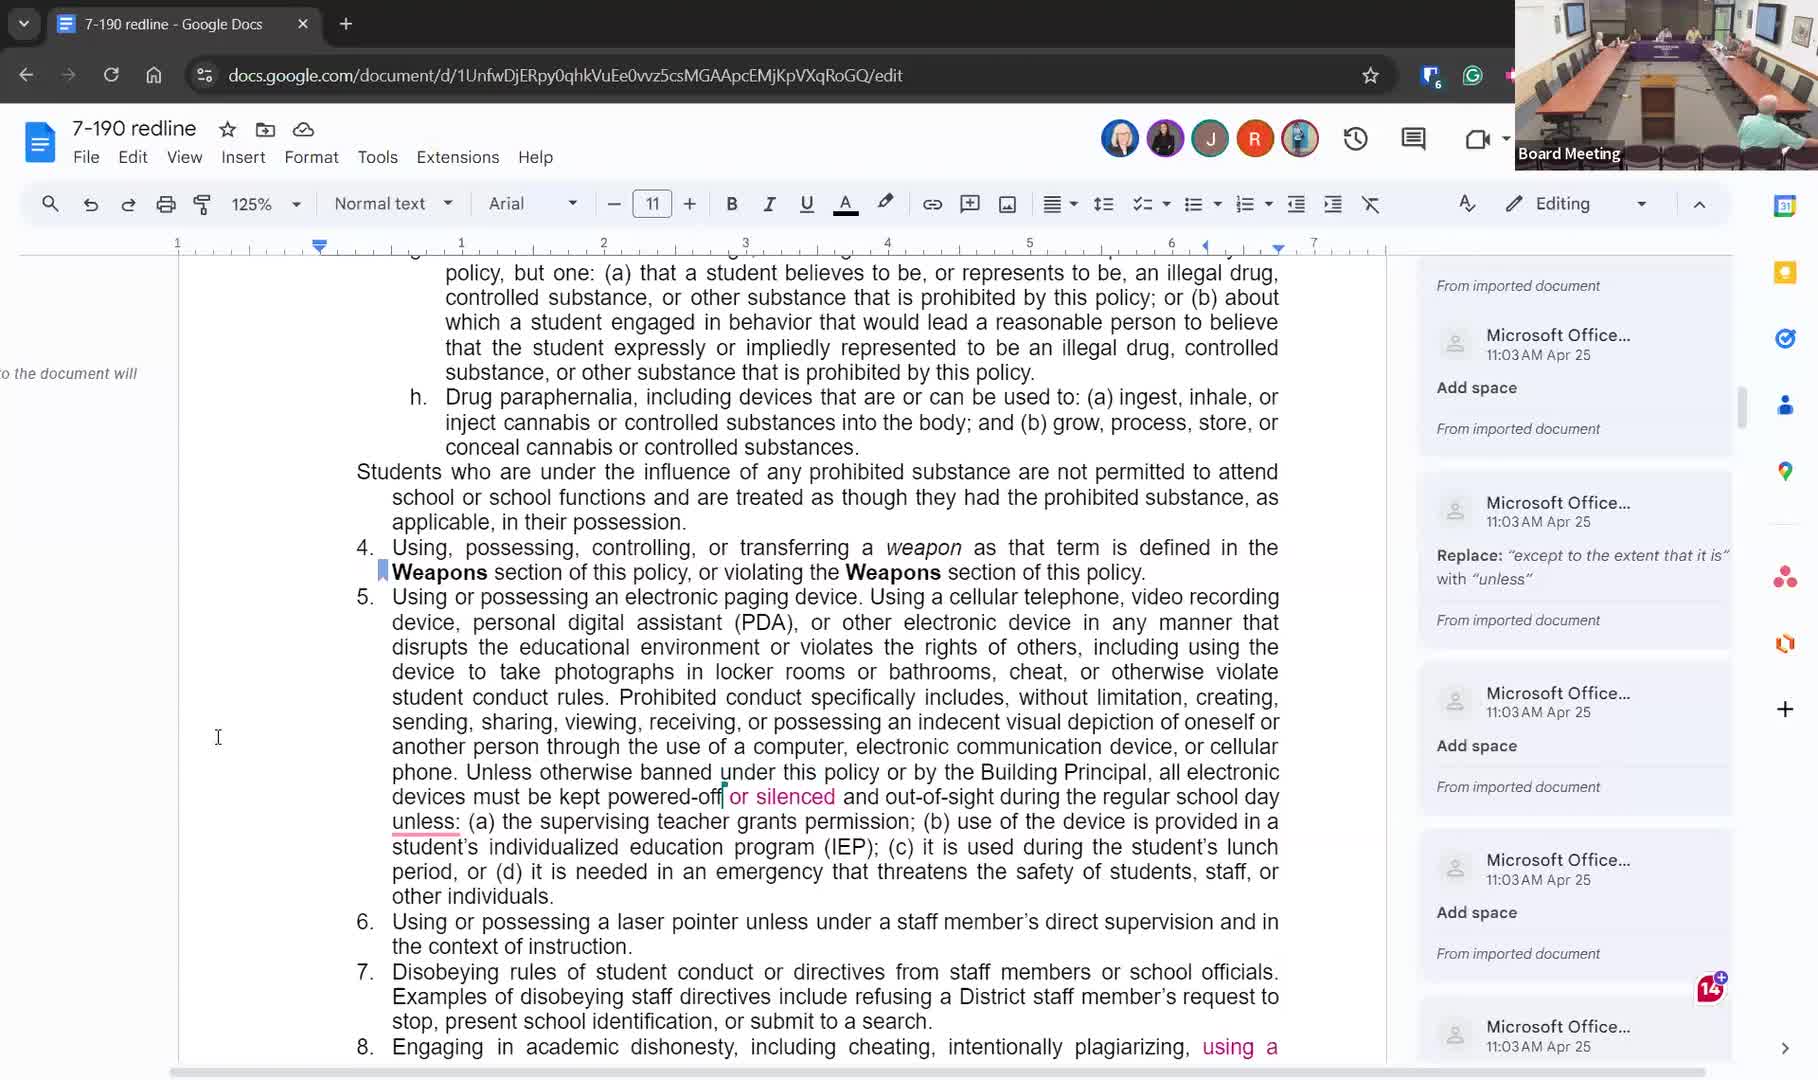Click the Add comment toolbar icon

click(969, 204)
